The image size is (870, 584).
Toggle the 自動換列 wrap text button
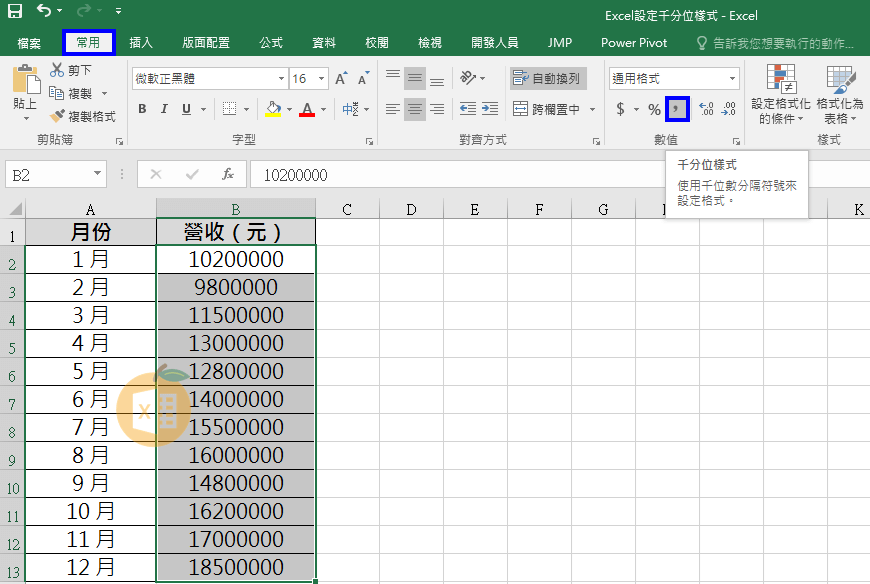pyautogui.click(x=546, y=78)
